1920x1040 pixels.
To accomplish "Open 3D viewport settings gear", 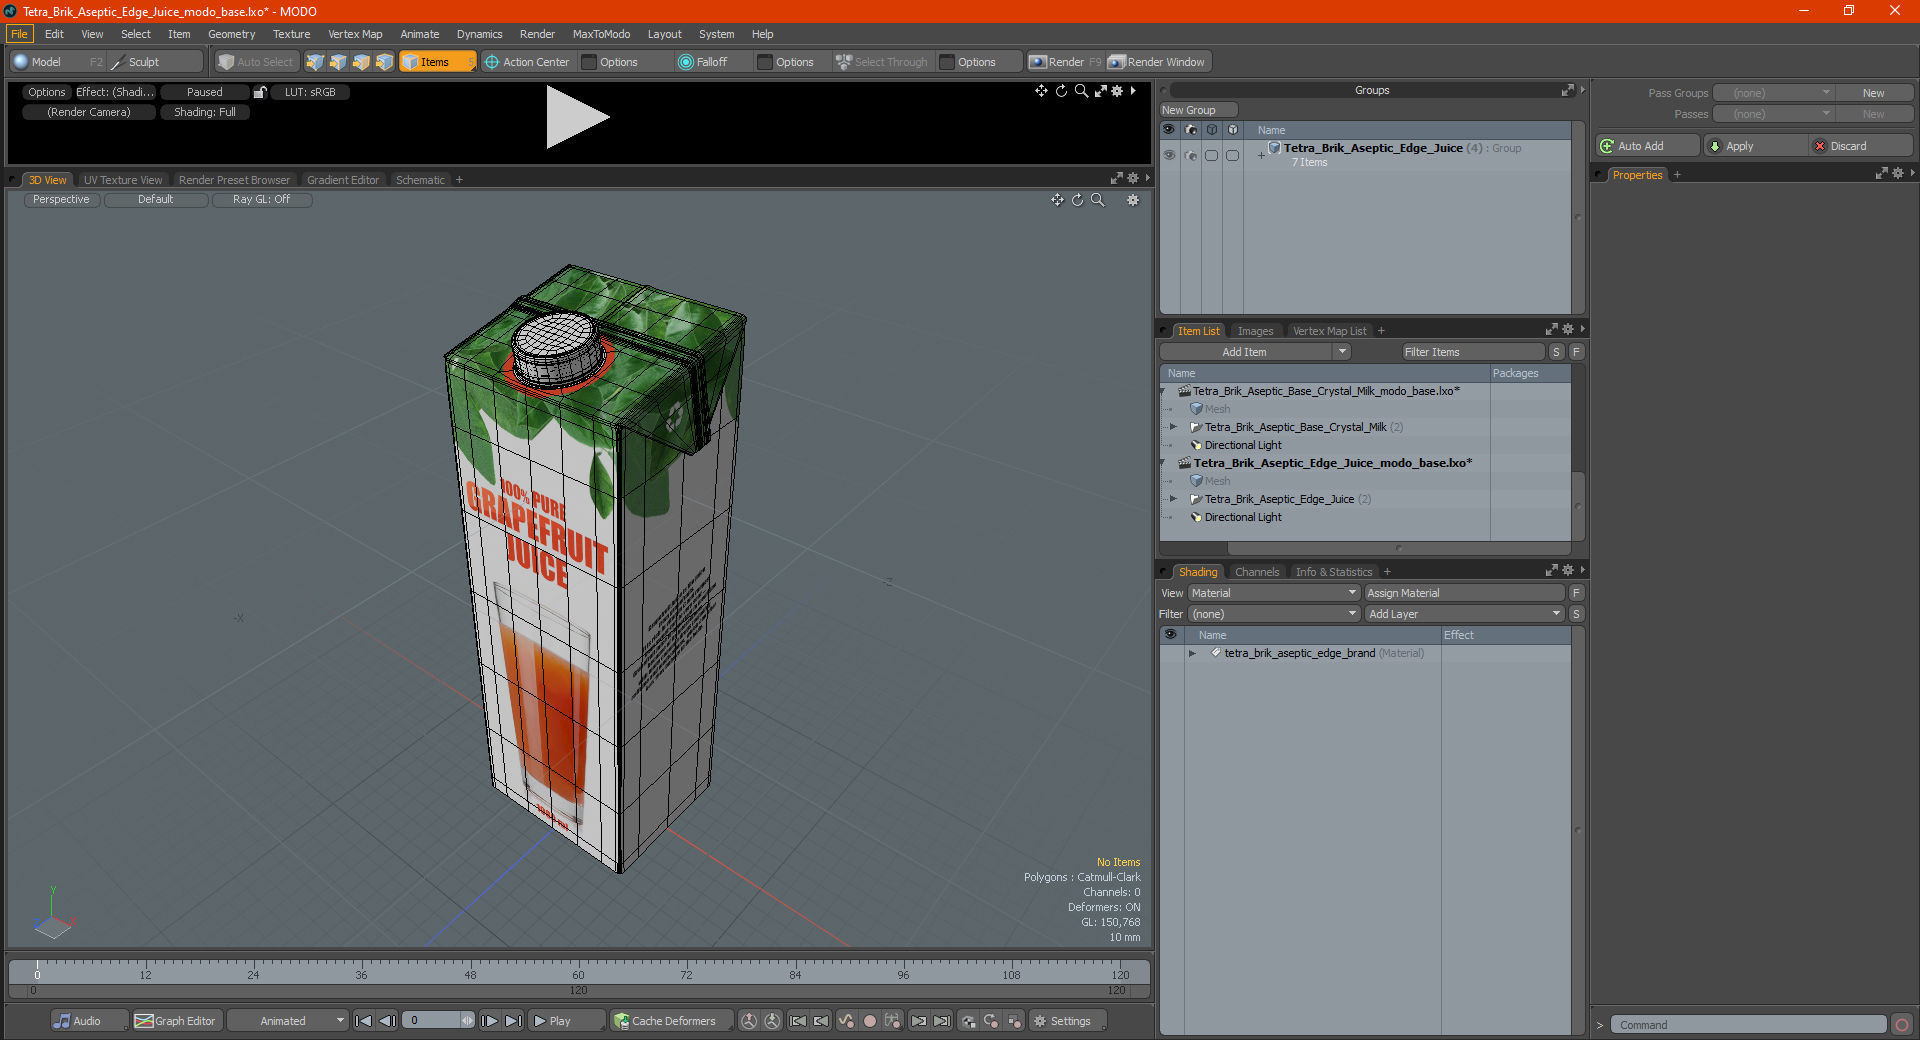I will [1133, 200].
